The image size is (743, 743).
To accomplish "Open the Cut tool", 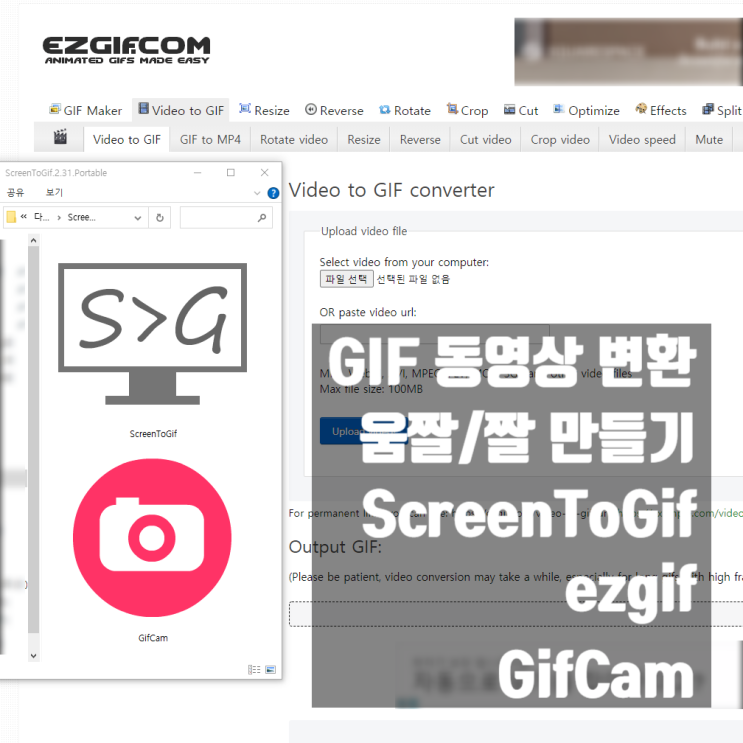I will click(x=521, y=110).
